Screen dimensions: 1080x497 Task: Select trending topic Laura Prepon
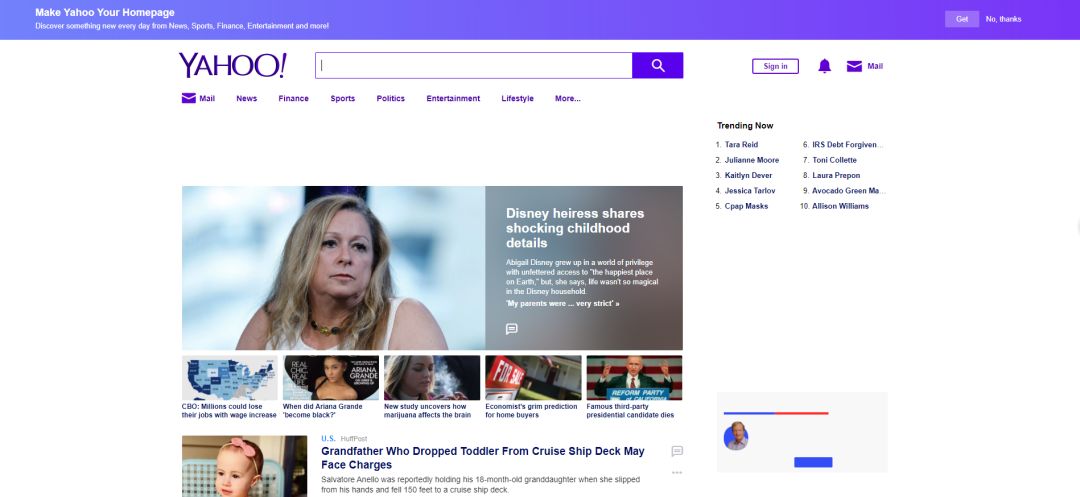pos(836,176)
